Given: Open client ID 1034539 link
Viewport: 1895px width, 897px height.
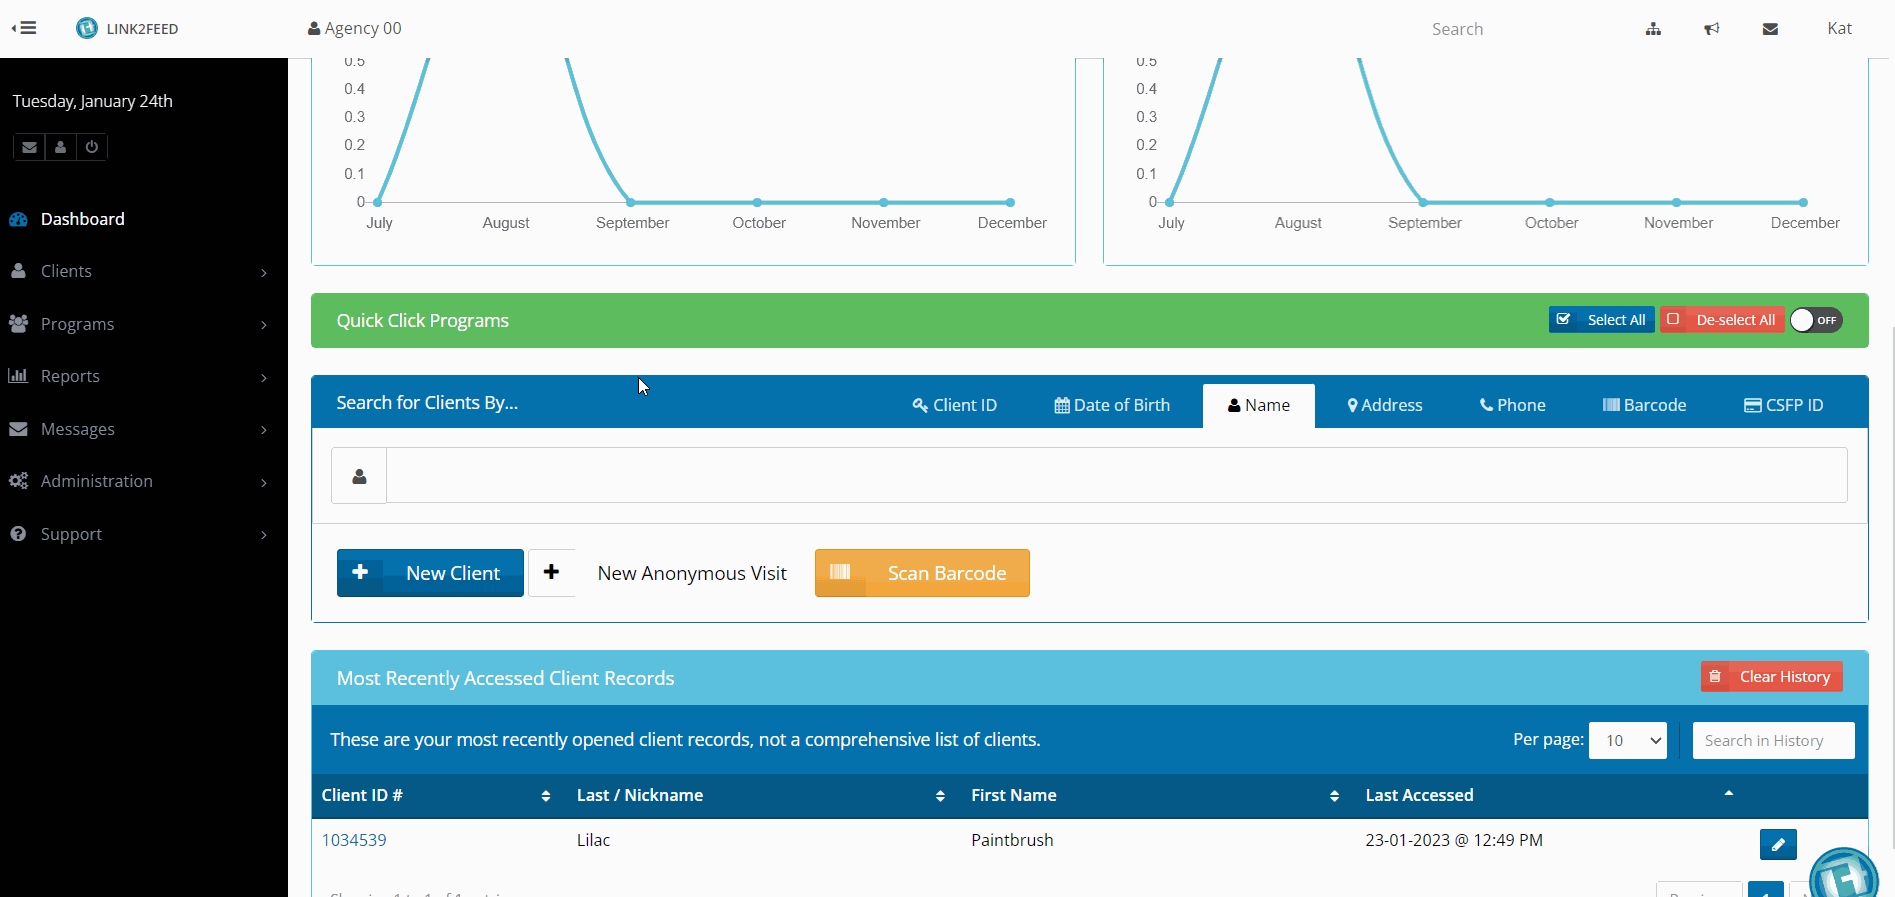Looking at the screenshot, I should click(354, 840).
